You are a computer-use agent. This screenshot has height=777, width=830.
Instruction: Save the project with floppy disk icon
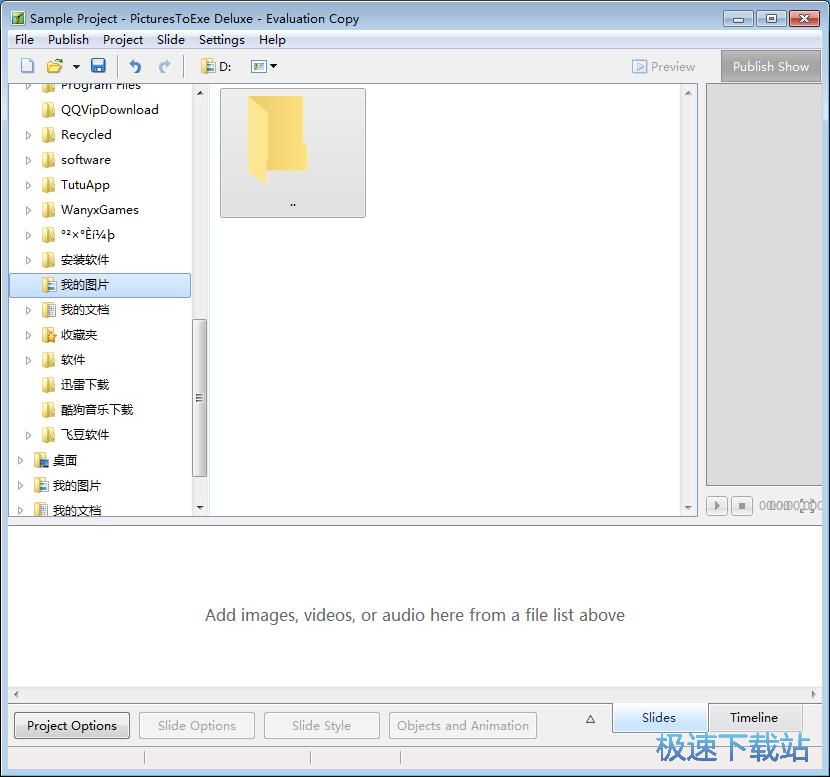tap(98, 66)
